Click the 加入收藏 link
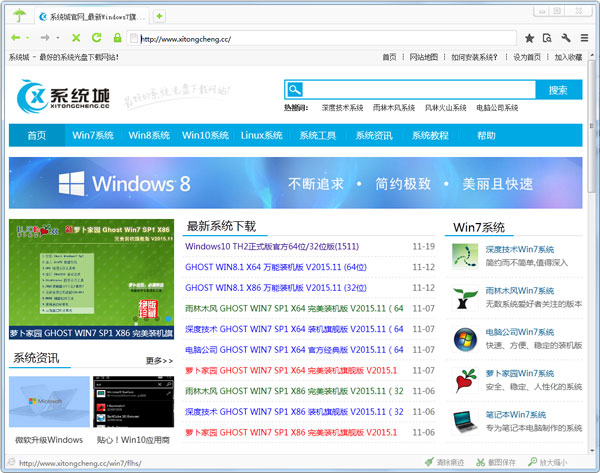Screen dimensions: 600x473 tap(568, 57)
